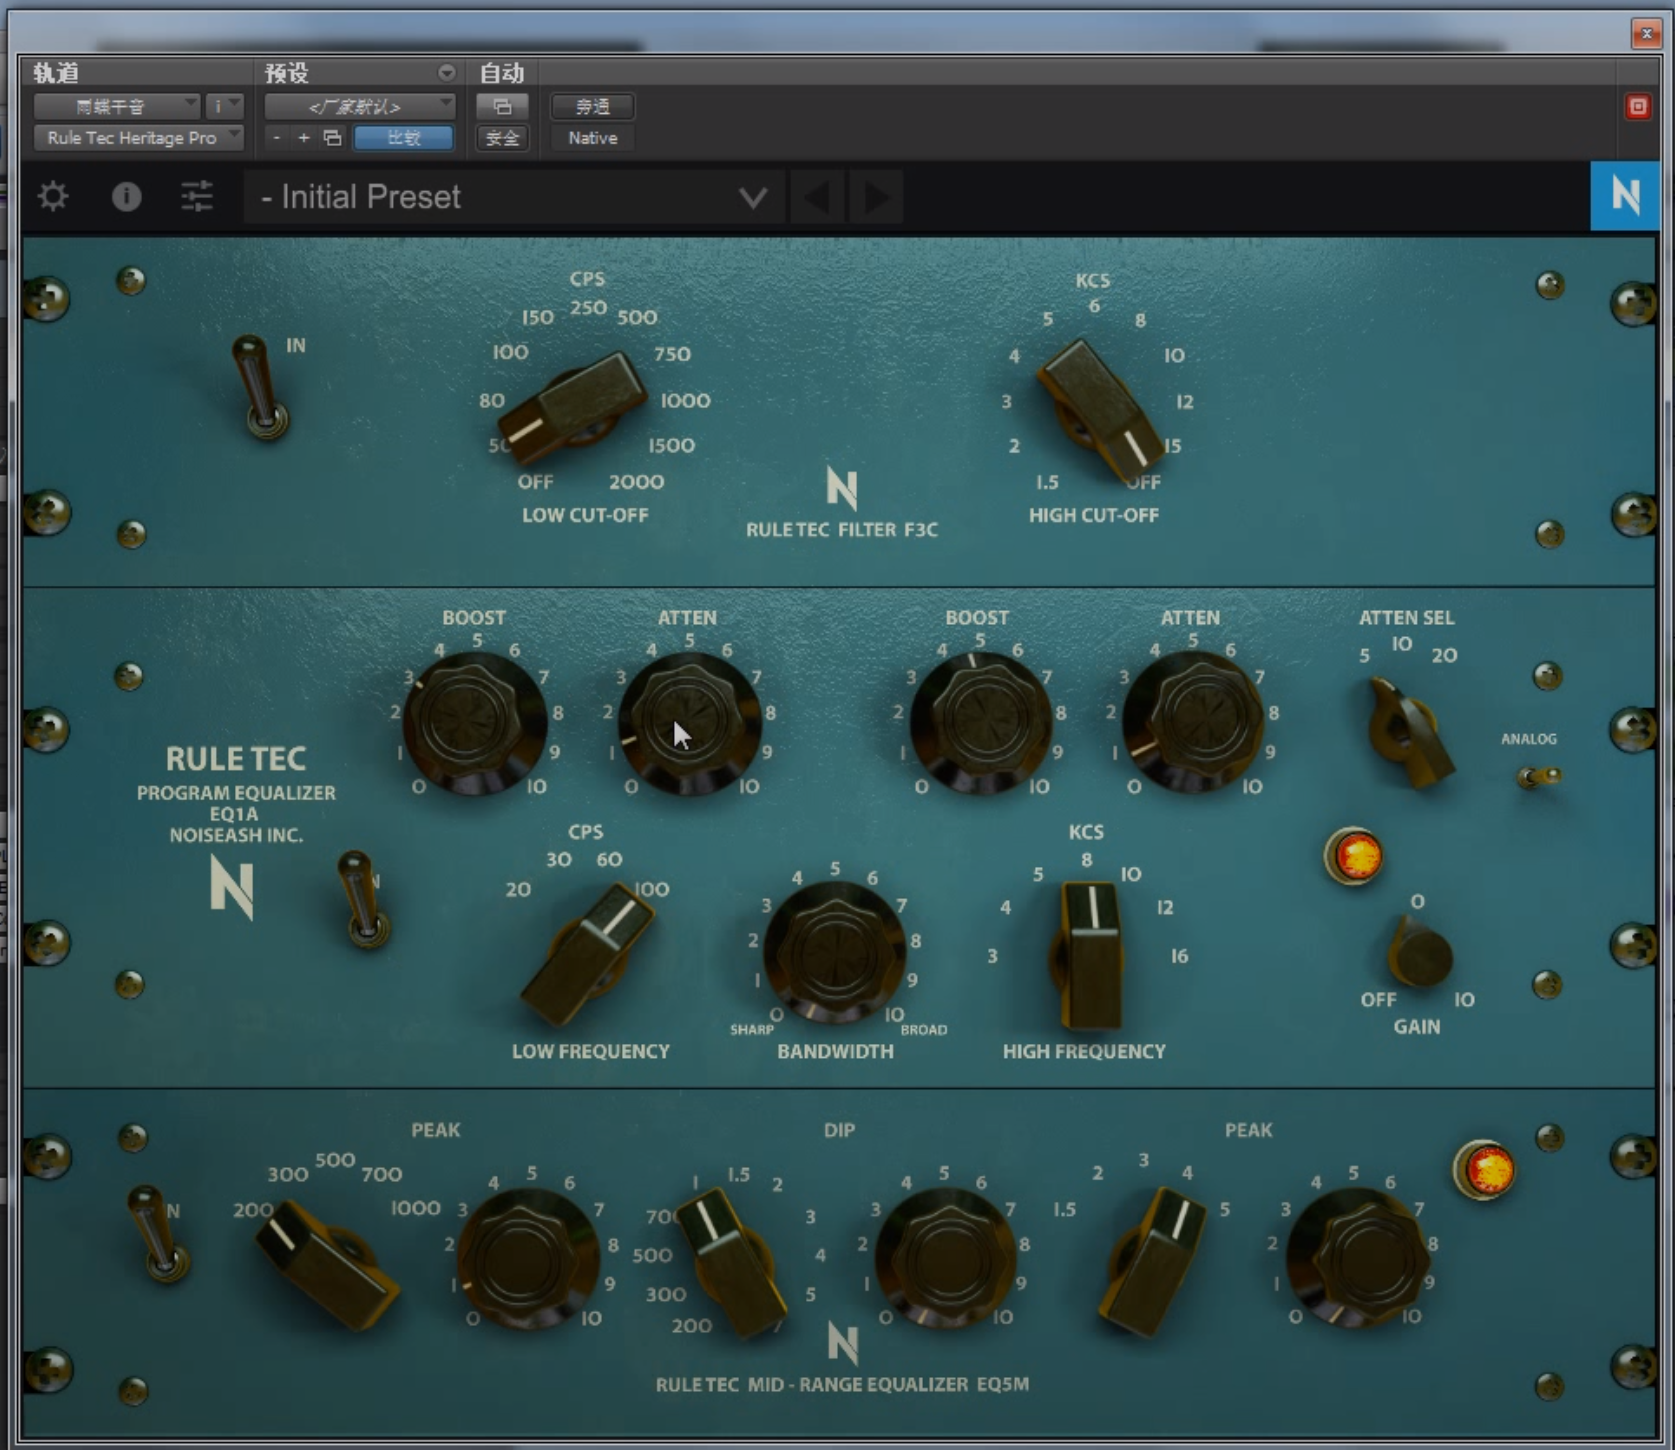
Task: Toggle the Filter F3C IN switch
Action: pos(262,388)
